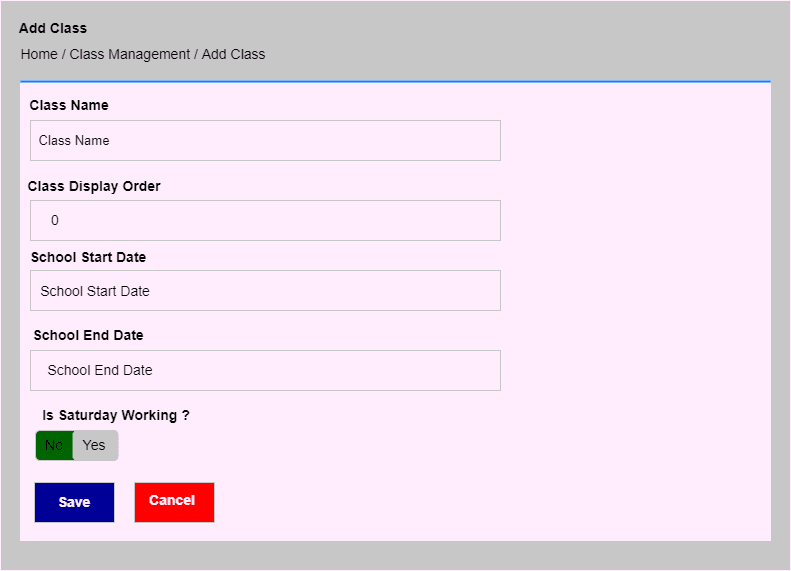Image resolution: width=791 pixels, height=571 pixels.
Task: Click the Is Saturday Working ? label
Action: pos(116,416)
